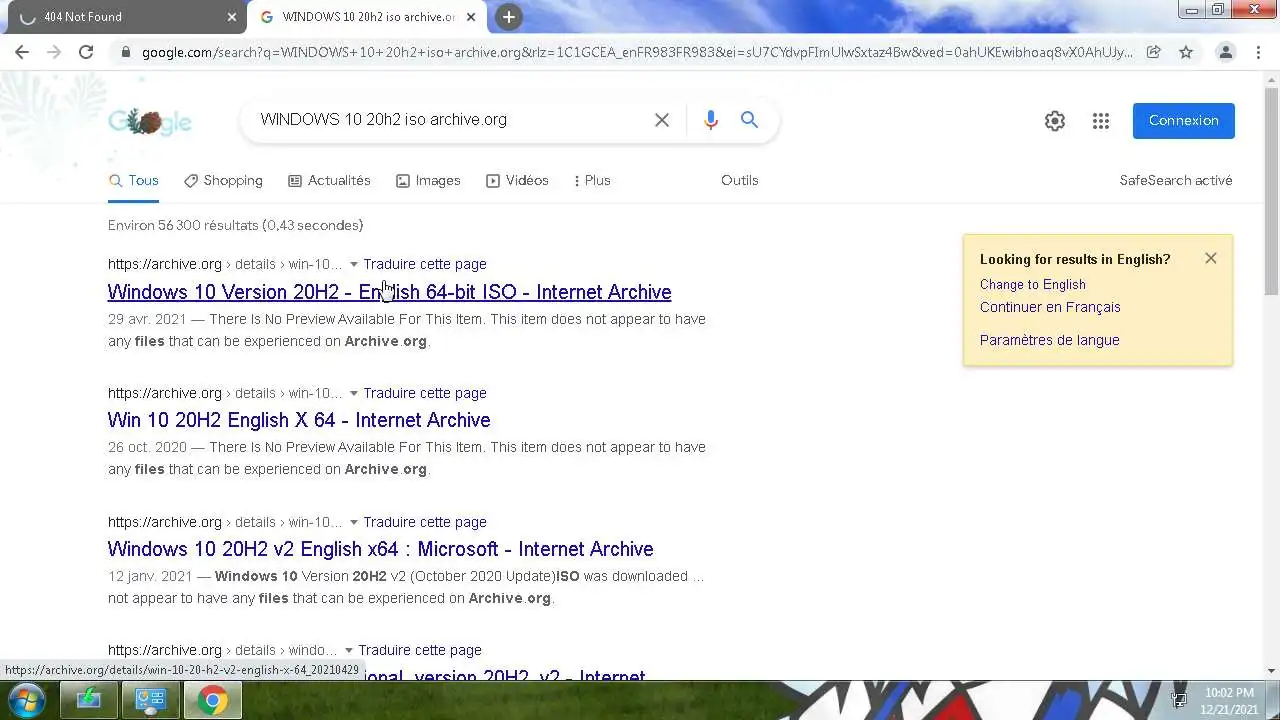Open the Chrome profile avatar menu
The height and width of the screenshot is (720, 1280).
point(1225,52)
